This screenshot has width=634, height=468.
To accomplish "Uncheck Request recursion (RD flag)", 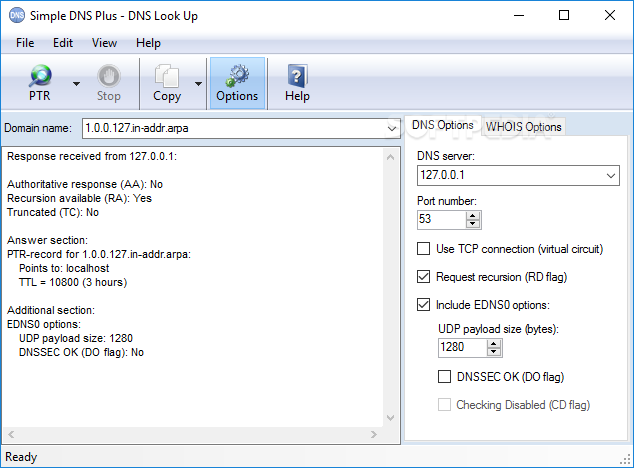I will [423, 277].
